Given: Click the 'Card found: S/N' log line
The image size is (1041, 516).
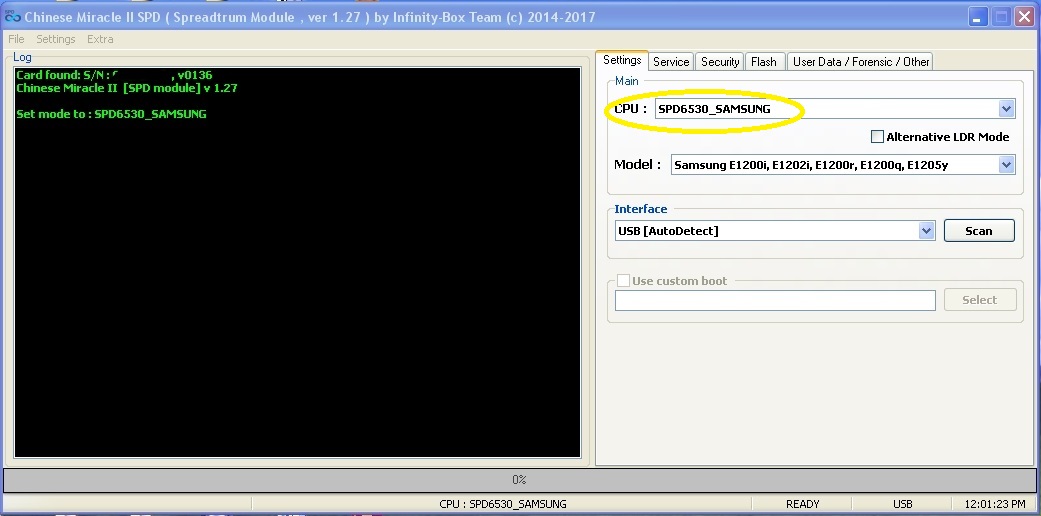Looking at the screenshot, I should point(114,75).
